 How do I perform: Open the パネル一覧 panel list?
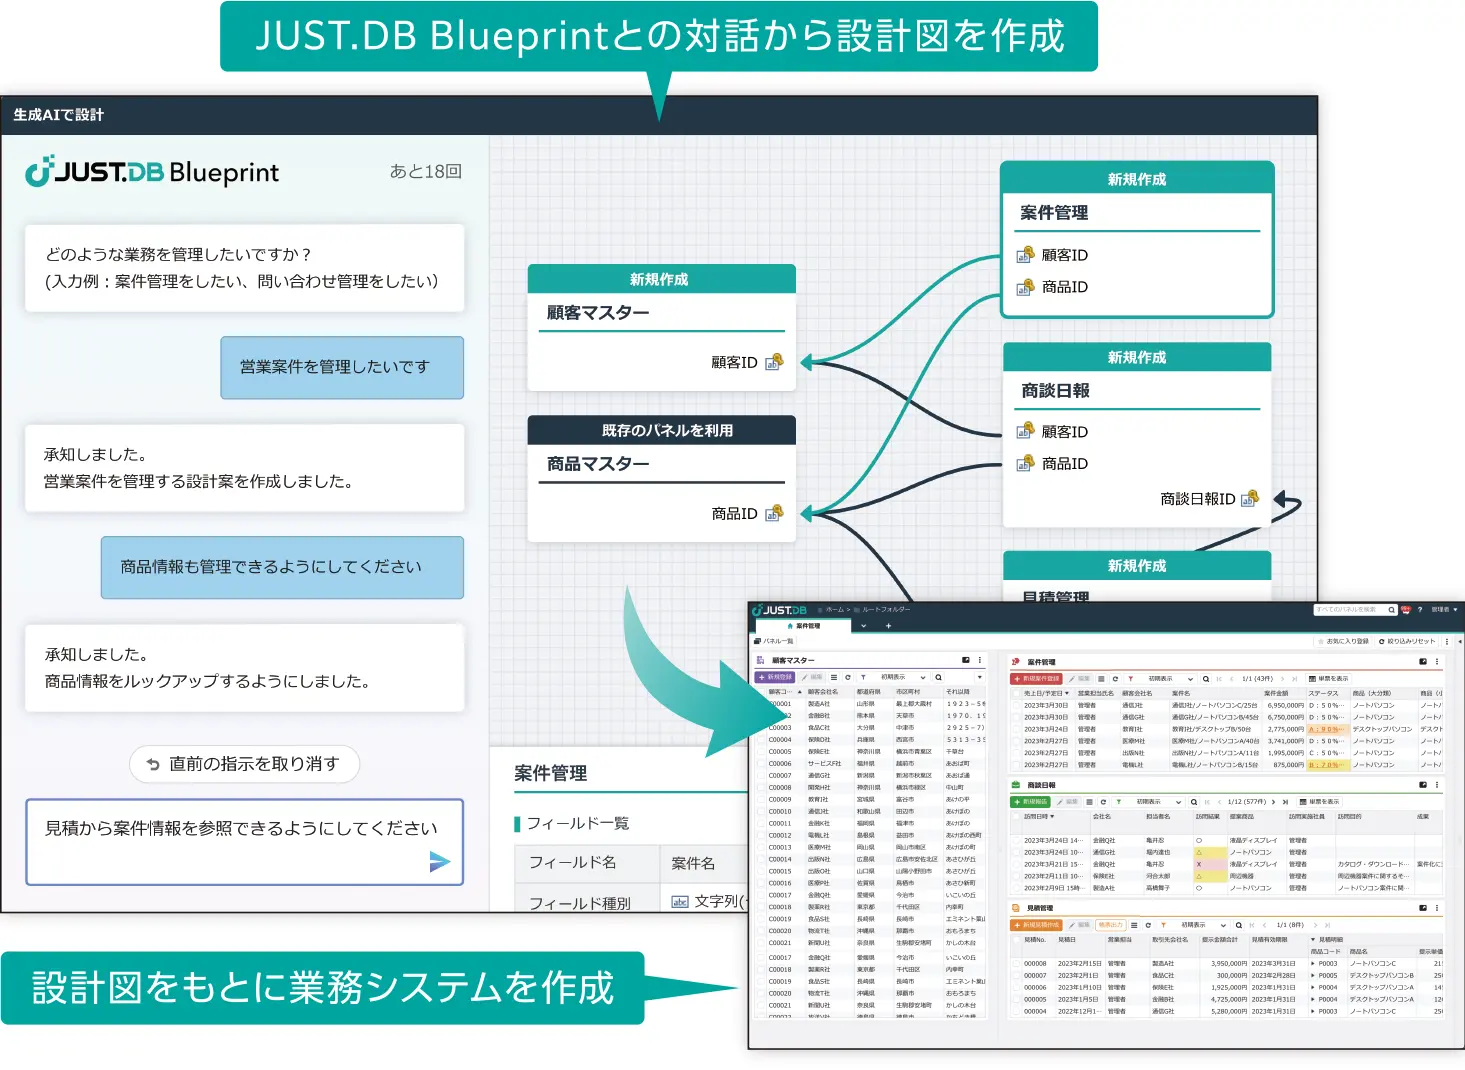click(775, 641)
